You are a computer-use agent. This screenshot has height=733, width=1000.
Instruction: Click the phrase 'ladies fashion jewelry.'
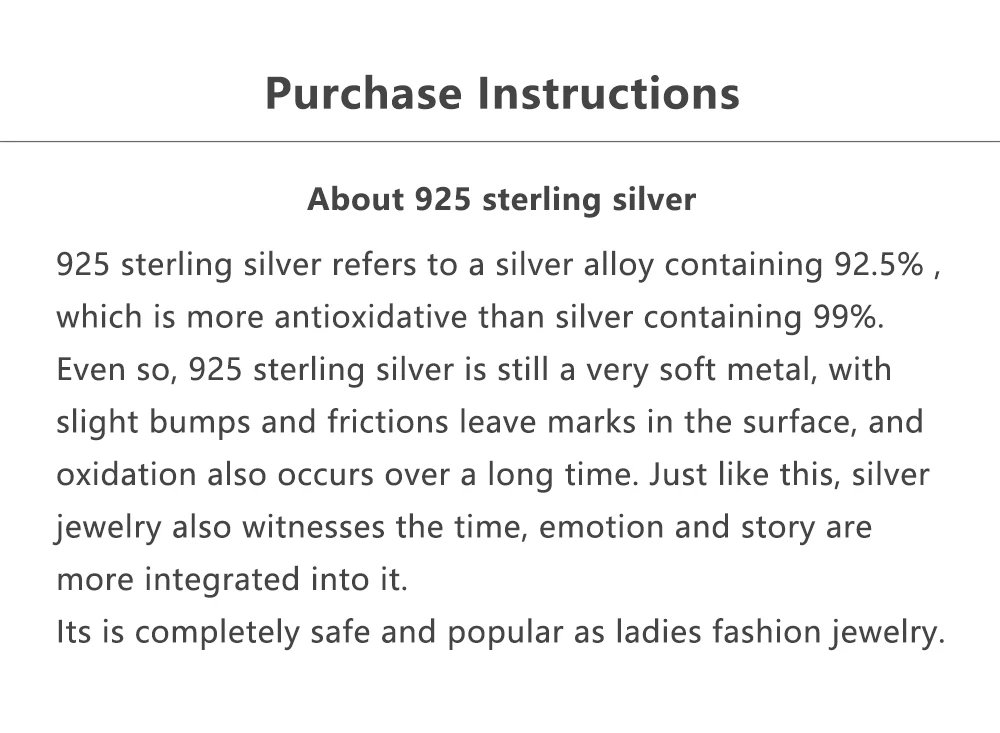pos(780,632)
